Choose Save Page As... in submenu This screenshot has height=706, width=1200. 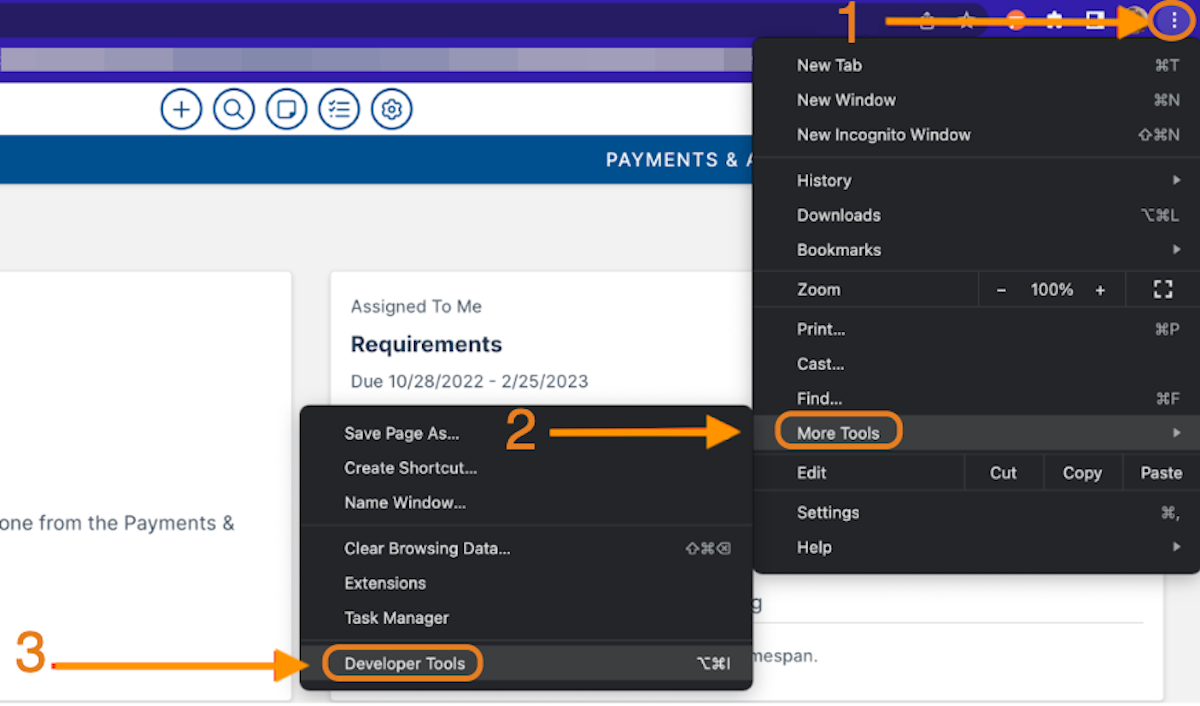401,433
